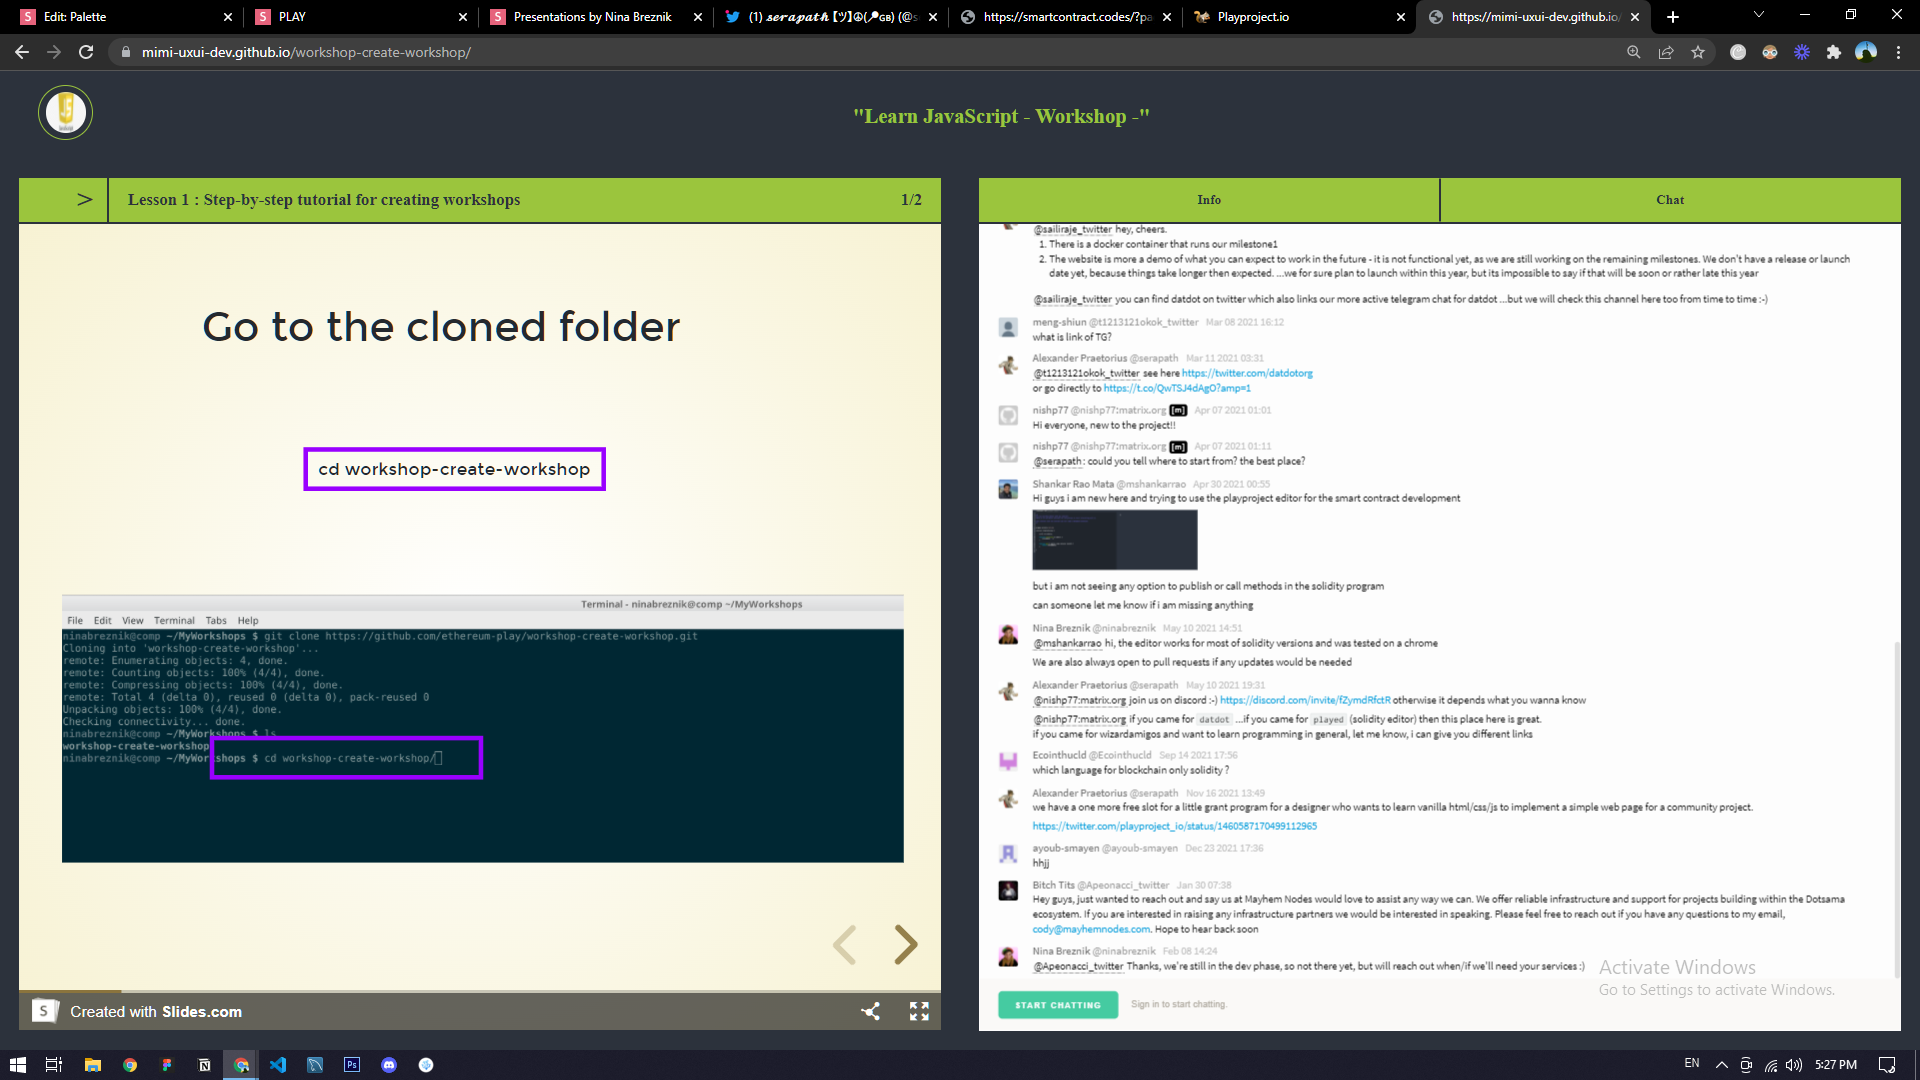Click the START CHATTING button
Viewport: 1920px width, 1080px height.
point(1057,1005)
